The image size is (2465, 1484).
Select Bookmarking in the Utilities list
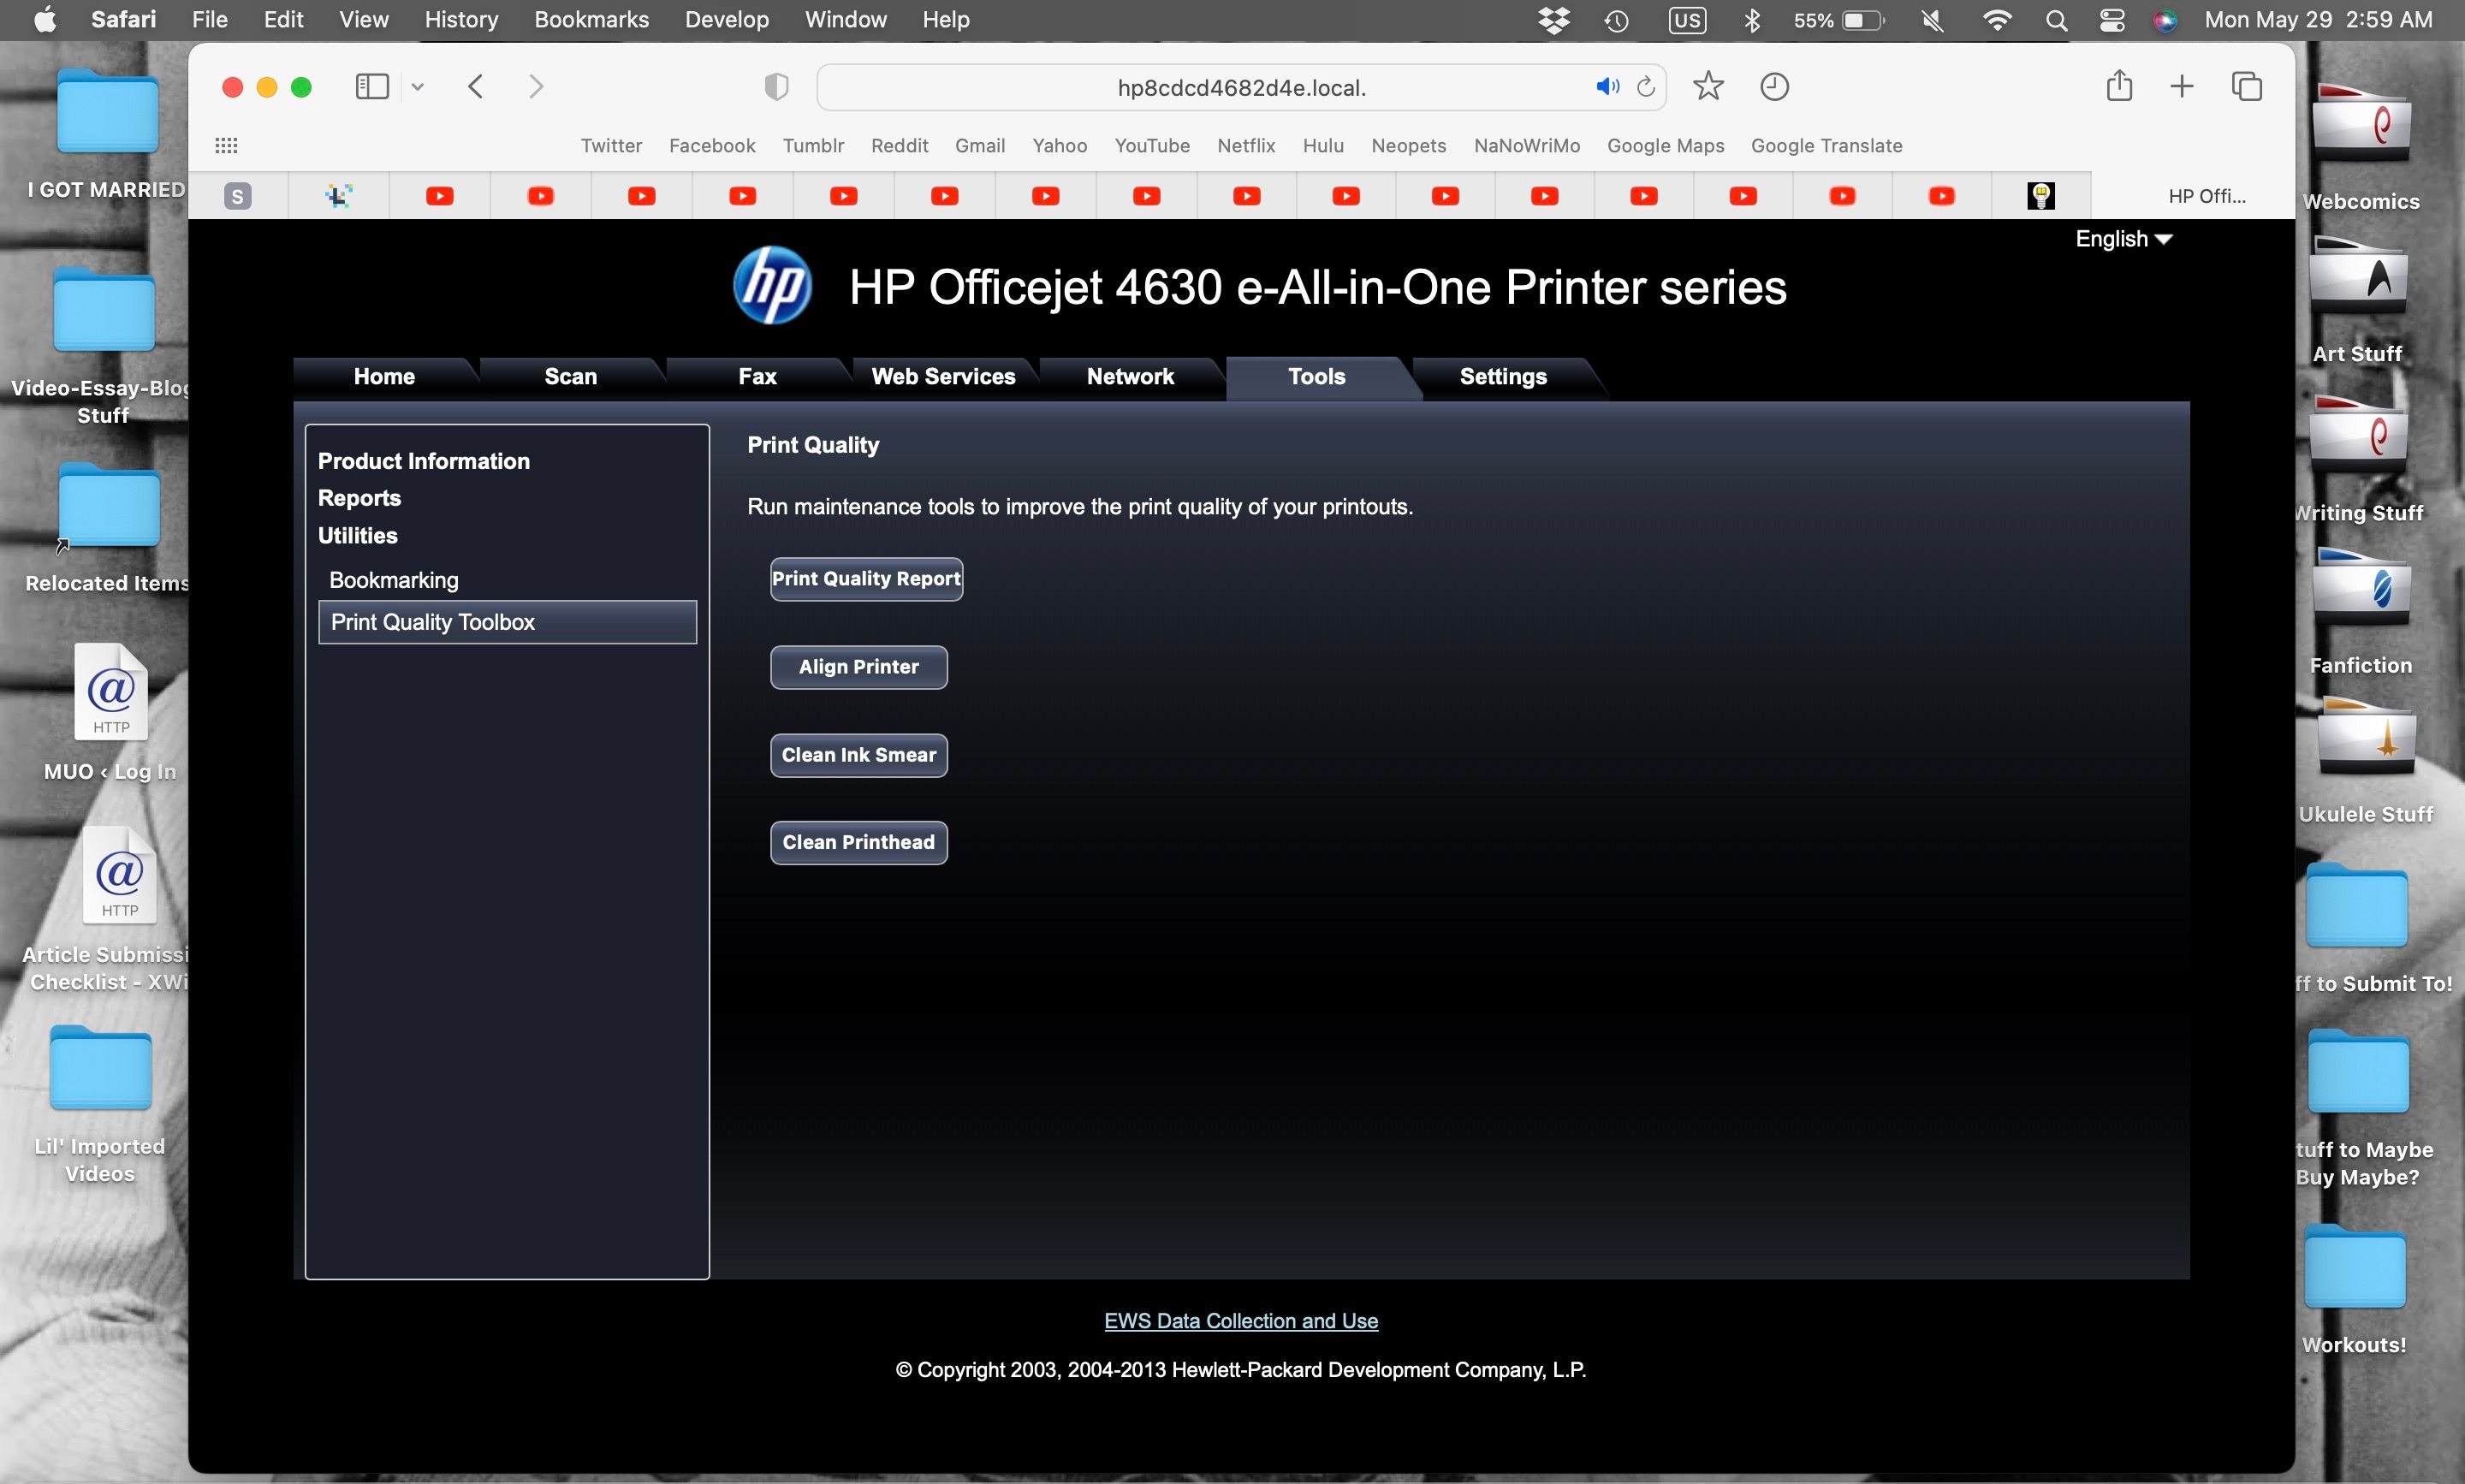[394, 580]
